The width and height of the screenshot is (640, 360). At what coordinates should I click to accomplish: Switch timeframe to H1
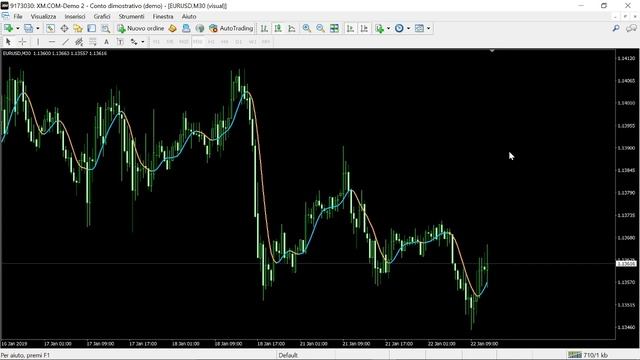pos(211,42)
